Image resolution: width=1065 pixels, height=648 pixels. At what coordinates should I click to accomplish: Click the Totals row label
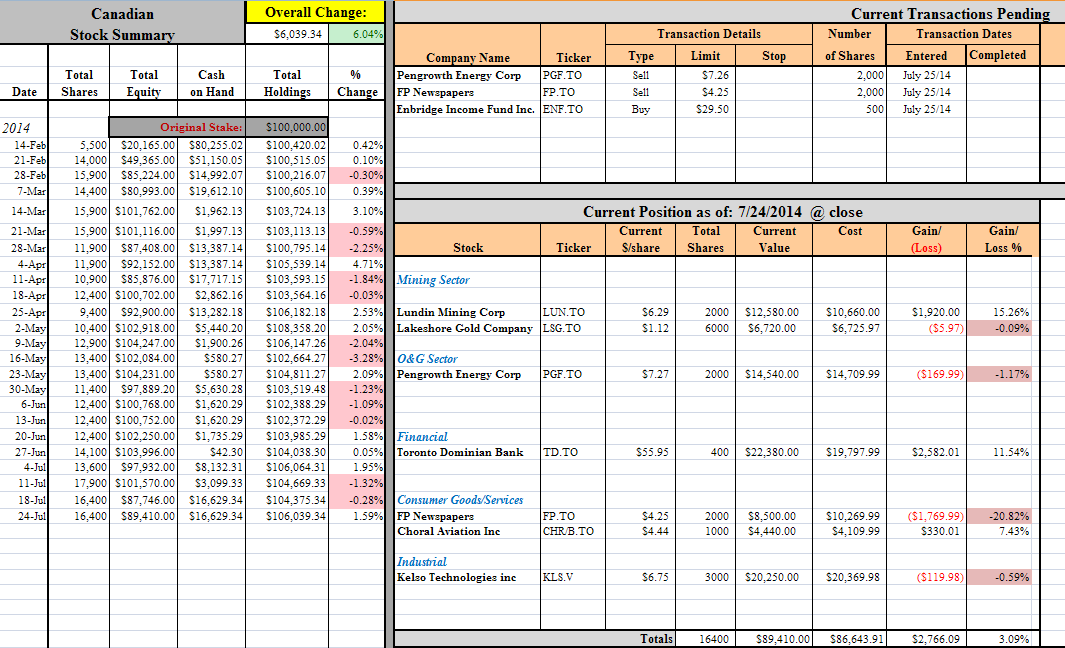(x=656, y=638)
